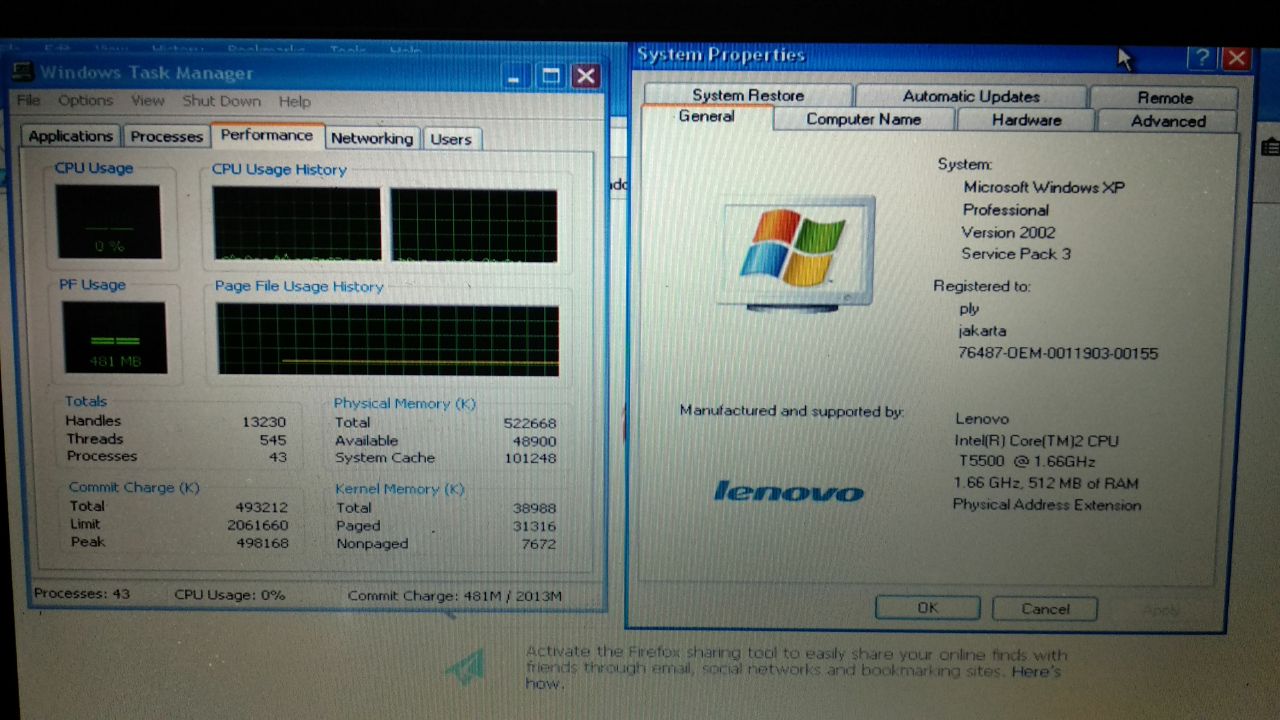Open the File menu in Task Manager
The image size is (1280, 720).
28,100
